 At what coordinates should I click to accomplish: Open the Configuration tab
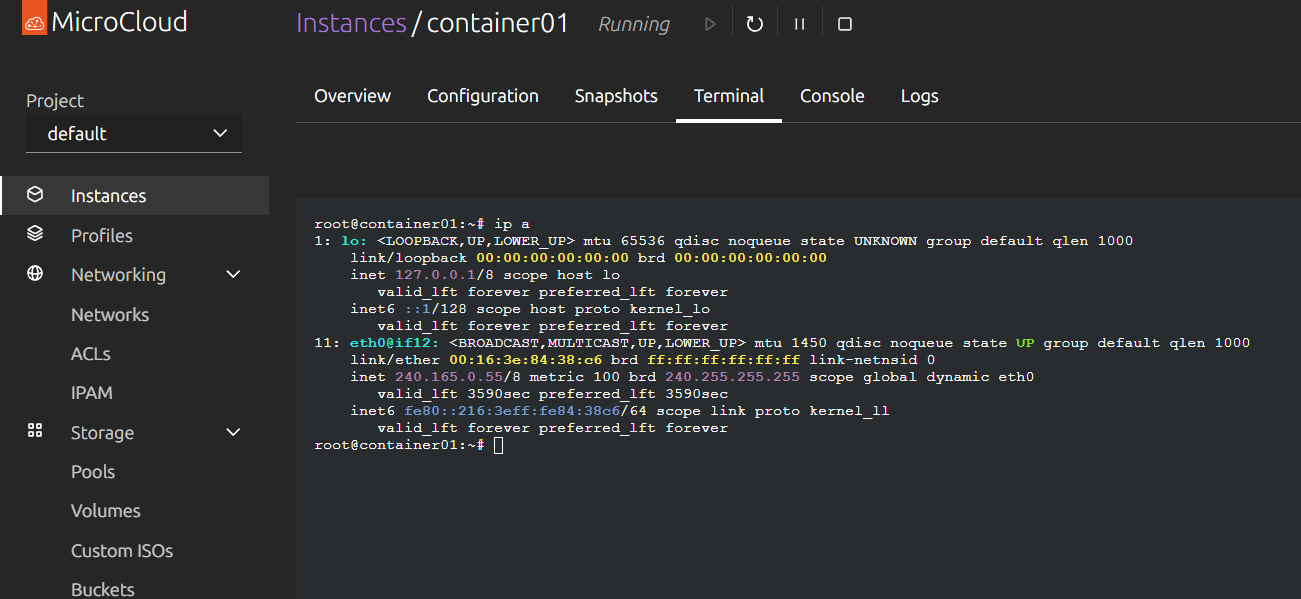[x=483, y=96]
